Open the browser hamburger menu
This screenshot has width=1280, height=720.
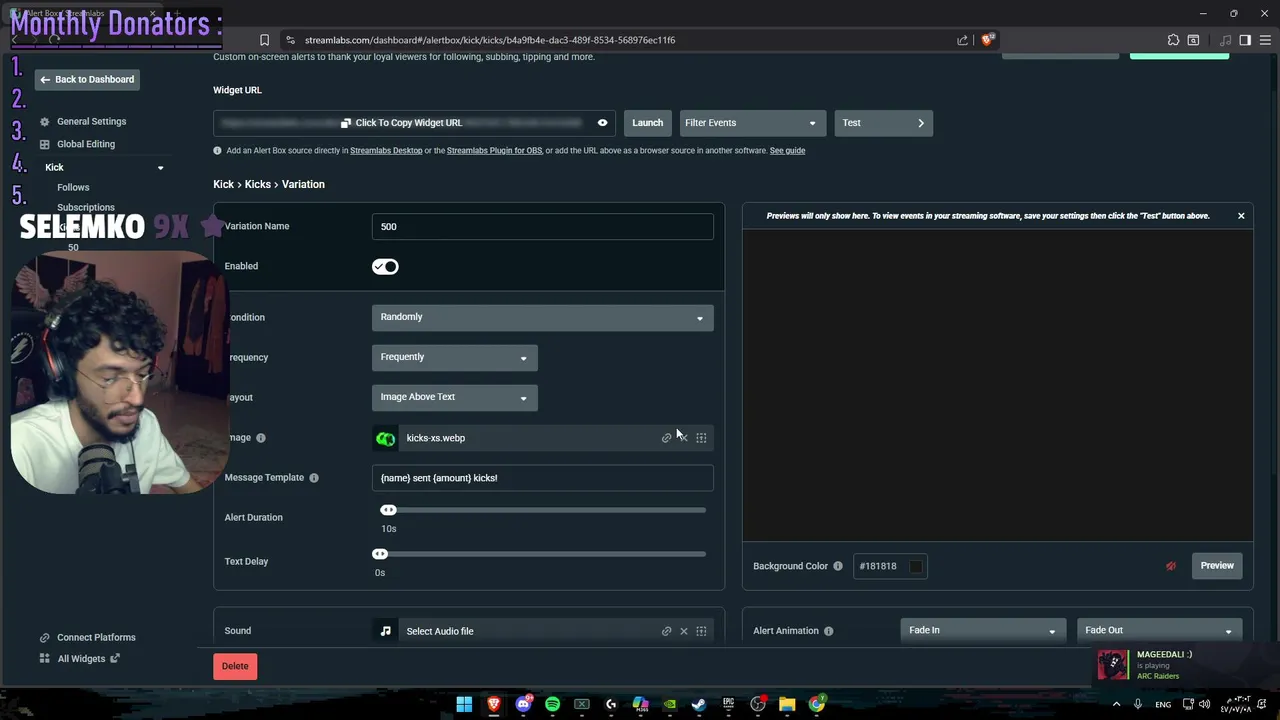[x=1264, y=40]
